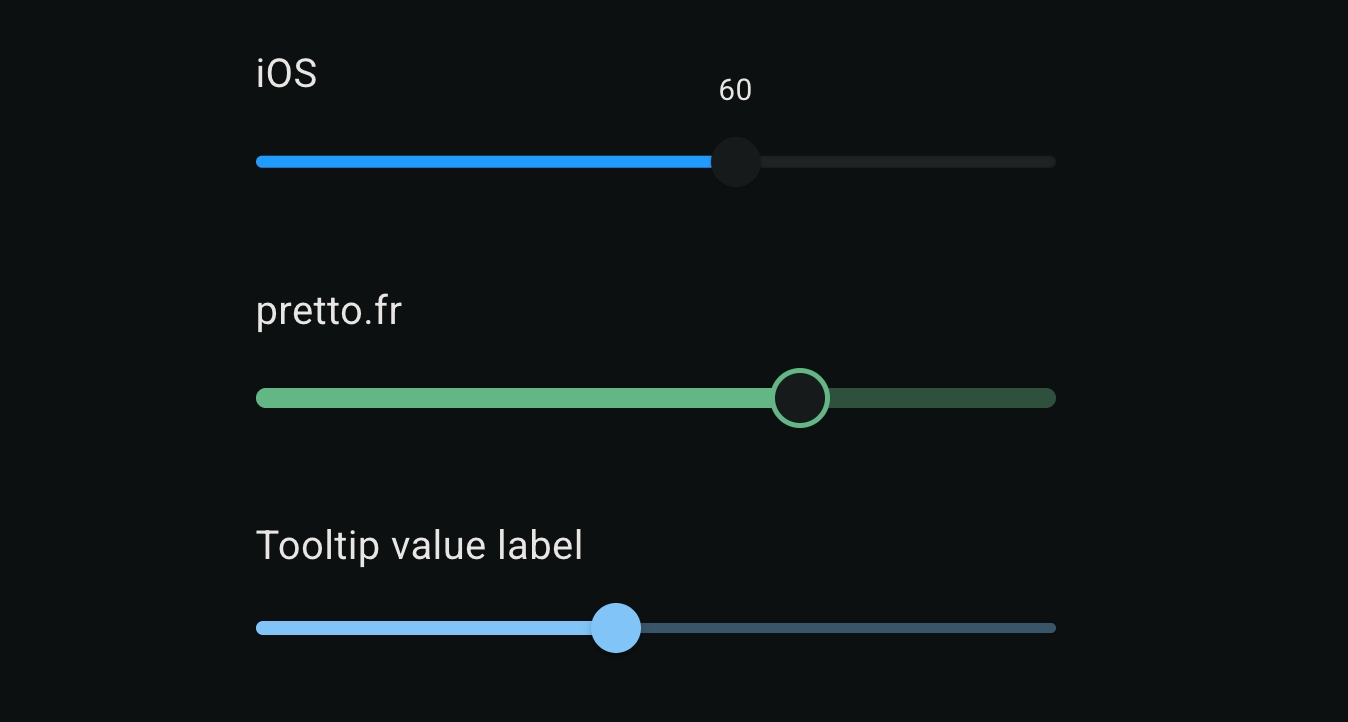This screenshot has height=722, width=1348.
Task: Click the "pretto.fr" slider heading
Action: [329, 311]
